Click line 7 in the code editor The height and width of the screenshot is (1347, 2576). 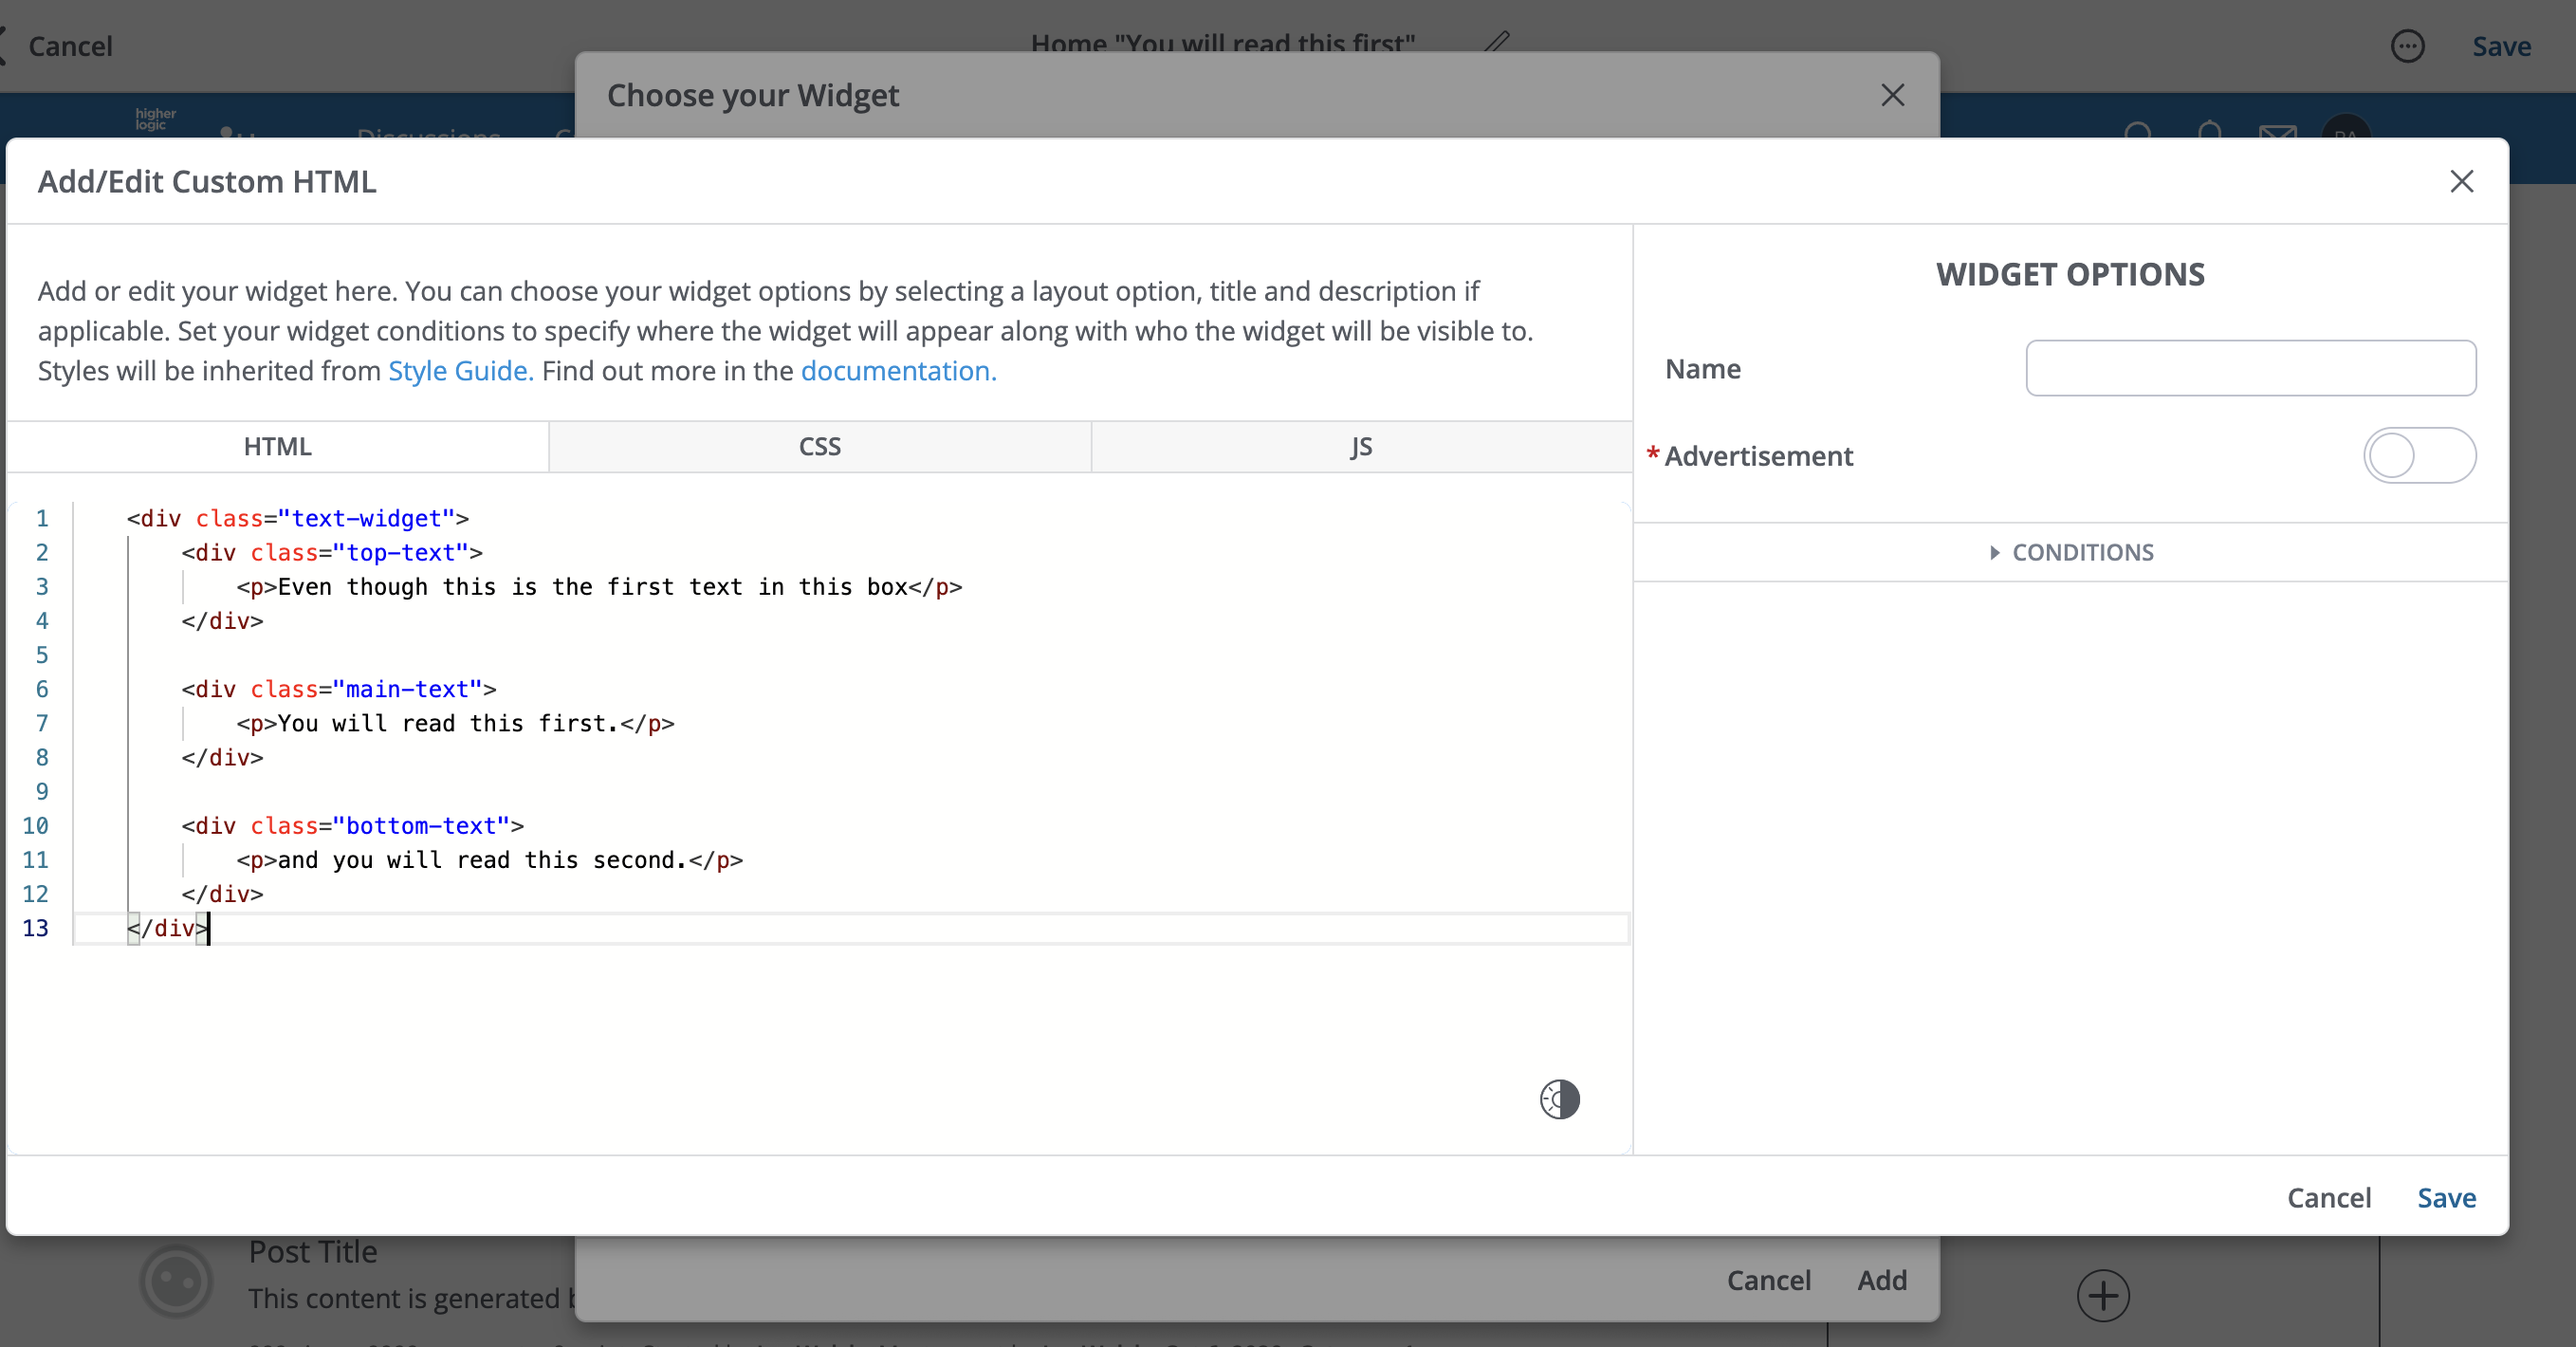(x=455, y=723)
